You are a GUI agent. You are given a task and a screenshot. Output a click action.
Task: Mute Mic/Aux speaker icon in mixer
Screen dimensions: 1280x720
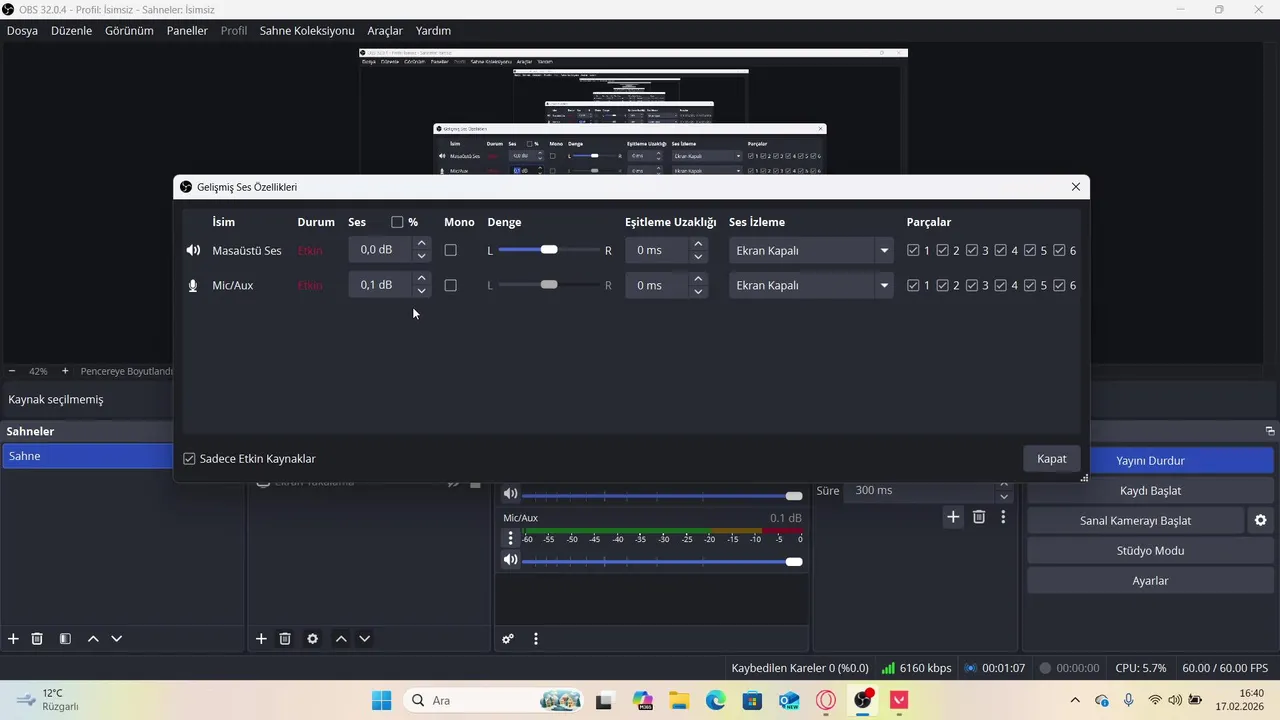coord(510,560)
